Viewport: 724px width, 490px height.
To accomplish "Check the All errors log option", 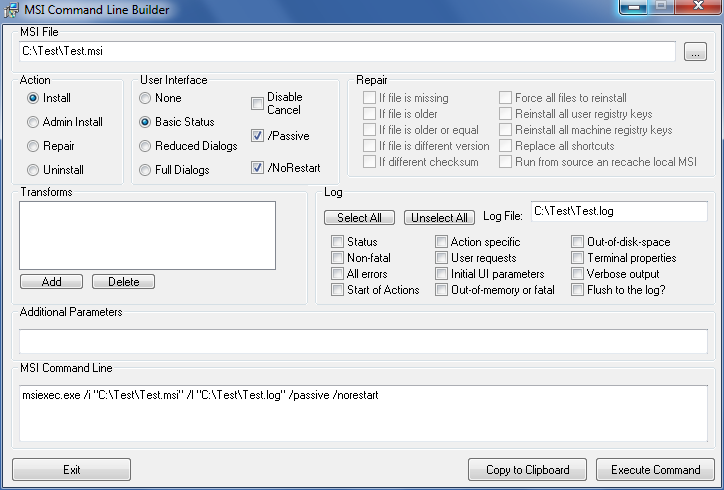I will point(337,274).
